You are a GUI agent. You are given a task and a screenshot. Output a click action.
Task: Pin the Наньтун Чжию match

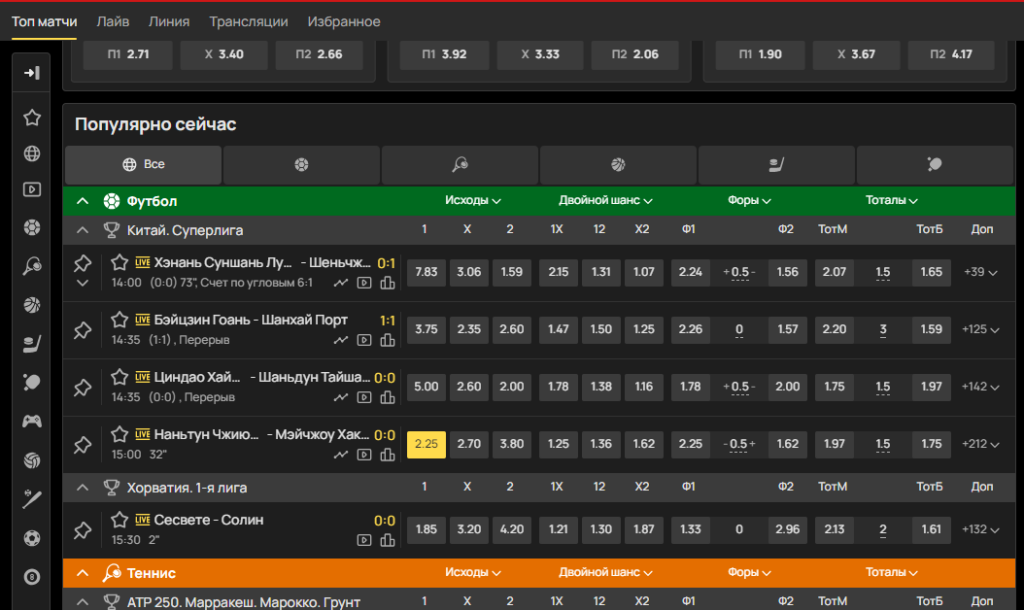[x=82, y=445]
